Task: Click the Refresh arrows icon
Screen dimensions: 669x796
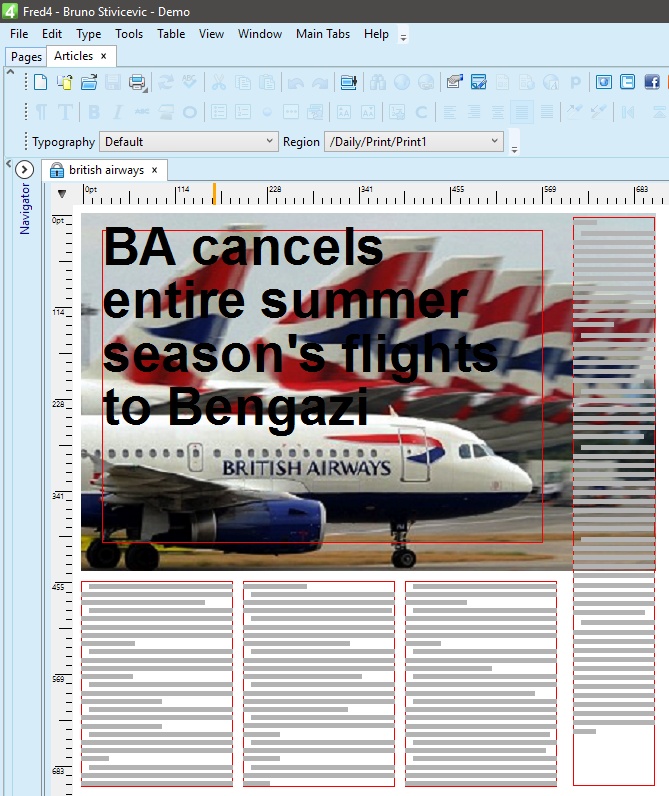Action: click(x=165, y=82)
